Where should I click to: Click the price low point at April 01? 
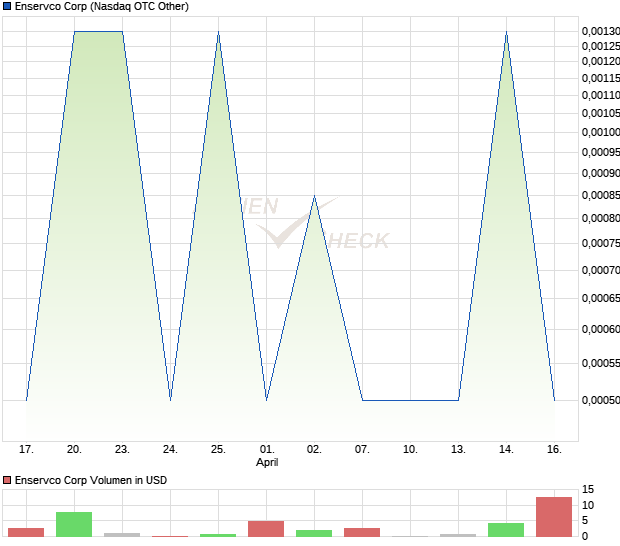point(267,400)
